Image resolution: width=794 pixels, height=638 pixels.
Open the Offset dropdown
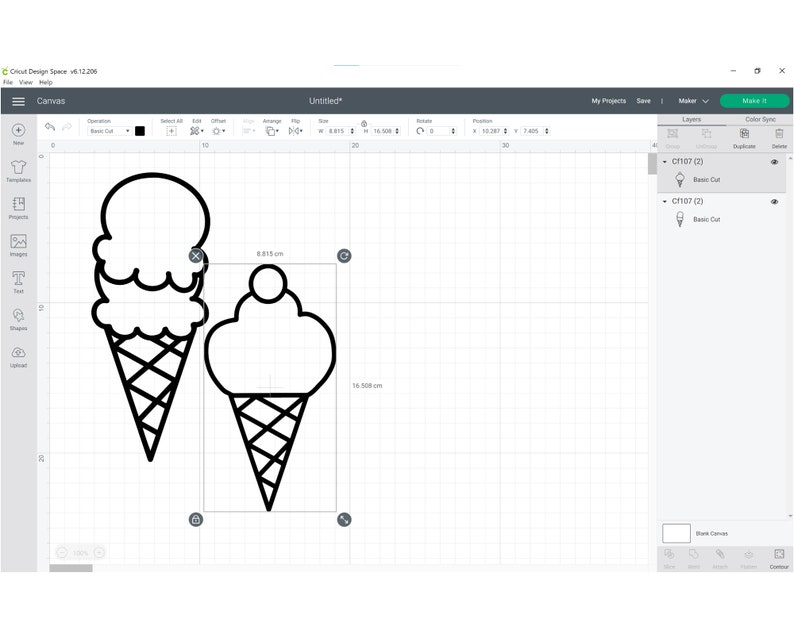tap(218, 131)
